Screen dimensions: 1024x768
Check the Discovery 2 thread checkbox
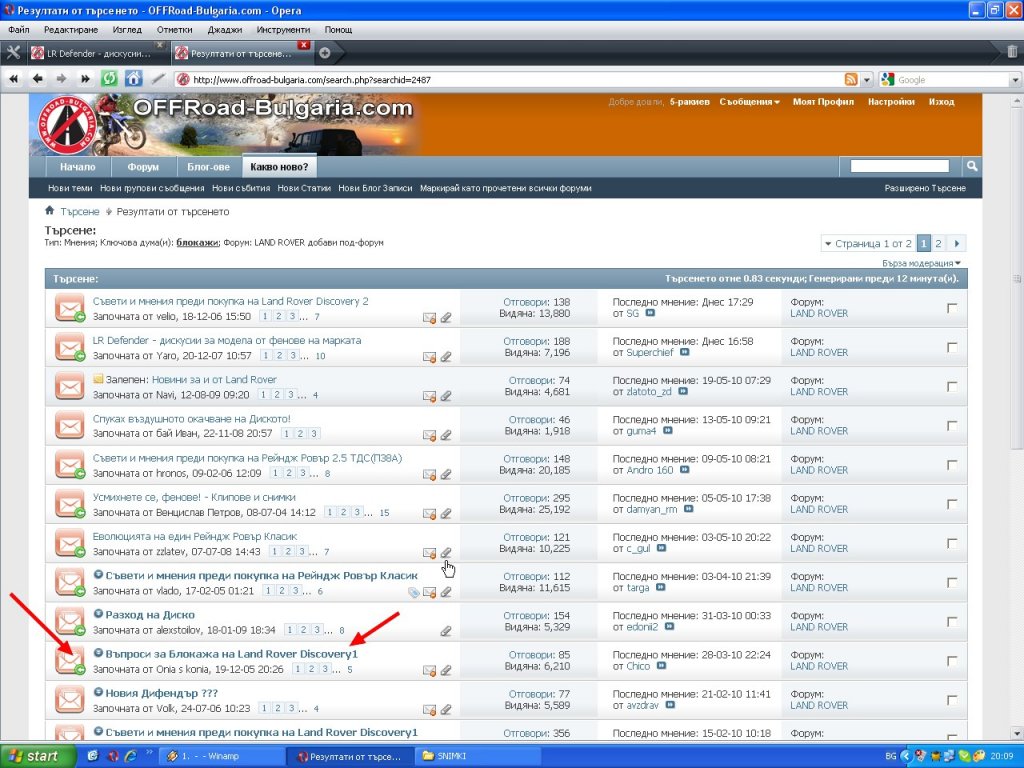pyautogui.click(x=952, y=308)
